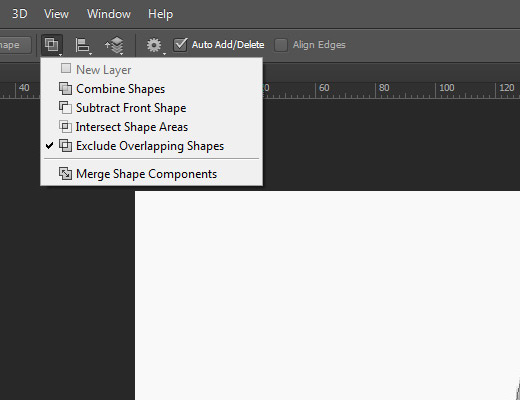Choose Subtract Front Shape option
Viewport: 520px width, 400px height.
point(152,108)
